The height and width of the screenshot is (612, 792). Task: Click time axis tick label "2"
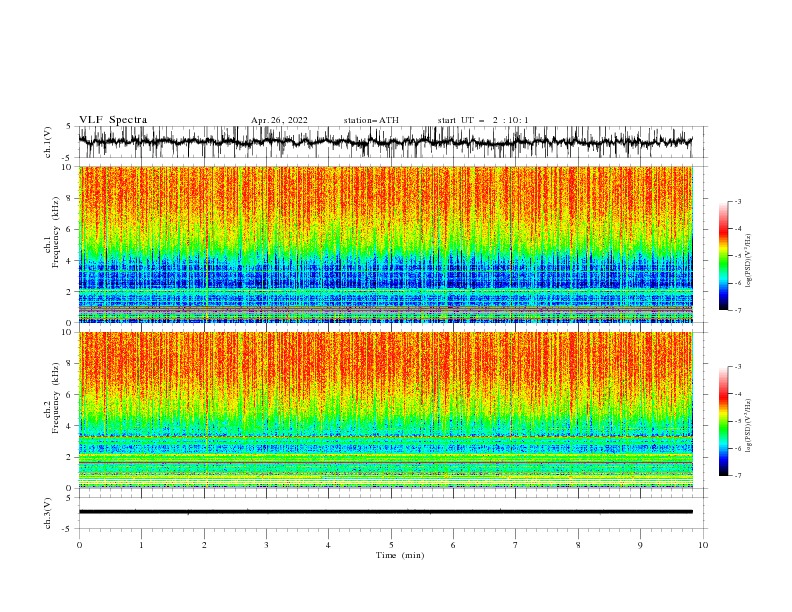pyautogui.click(x=204, y=545)
